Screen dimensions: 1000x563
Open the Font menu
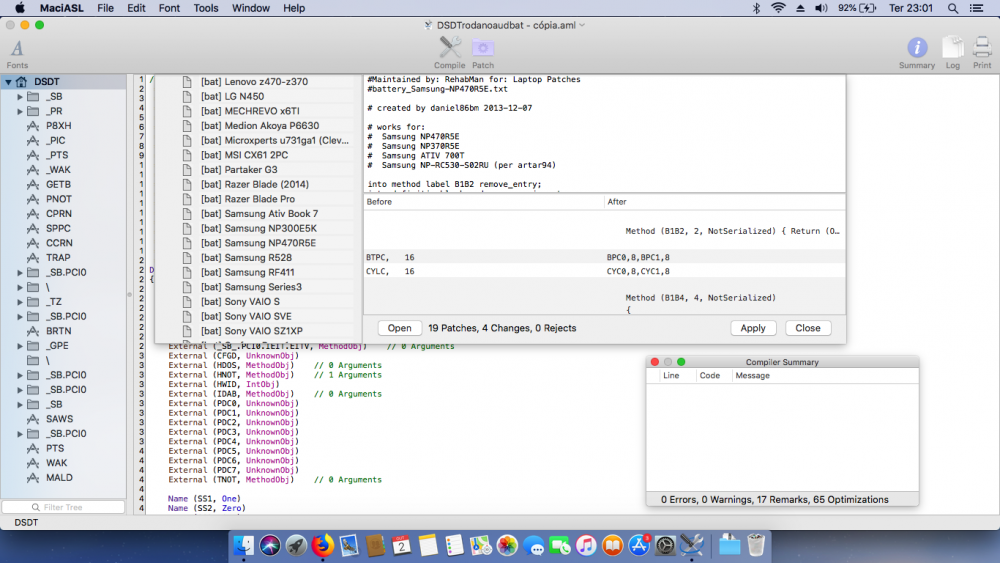(169, 8)
